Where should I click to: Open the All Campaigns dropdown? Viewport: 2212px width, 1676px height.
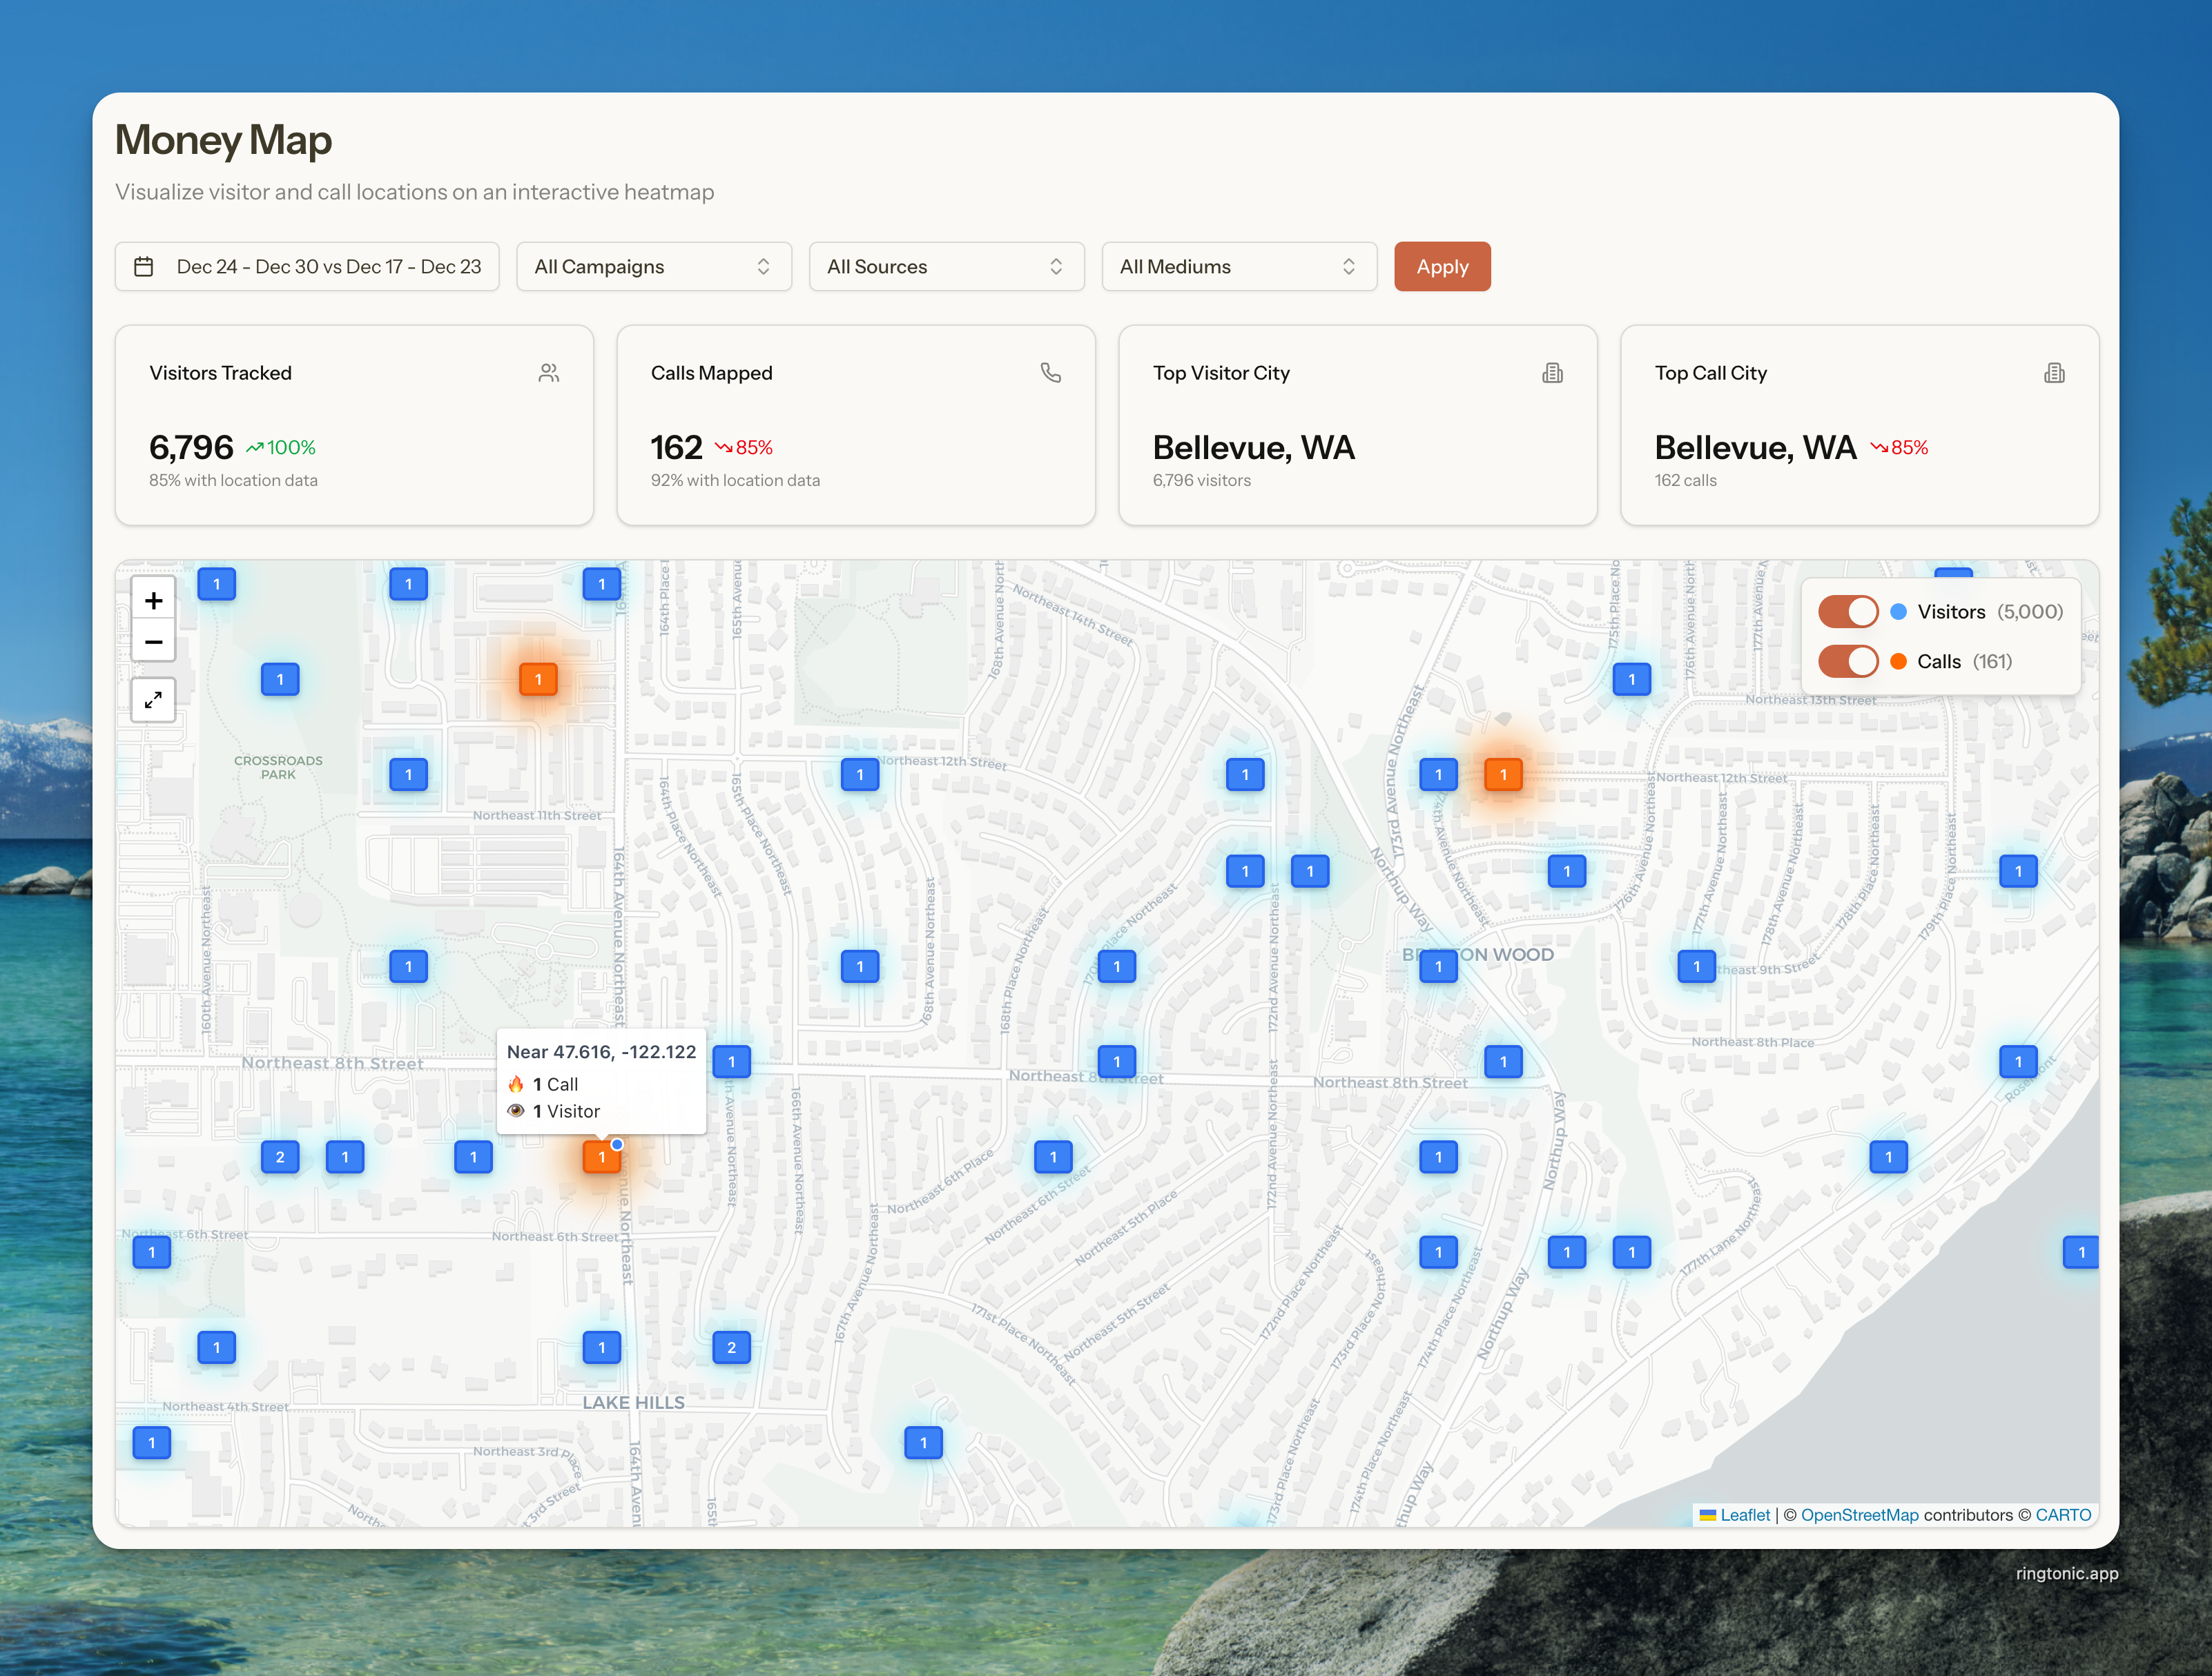click(653, 267)
